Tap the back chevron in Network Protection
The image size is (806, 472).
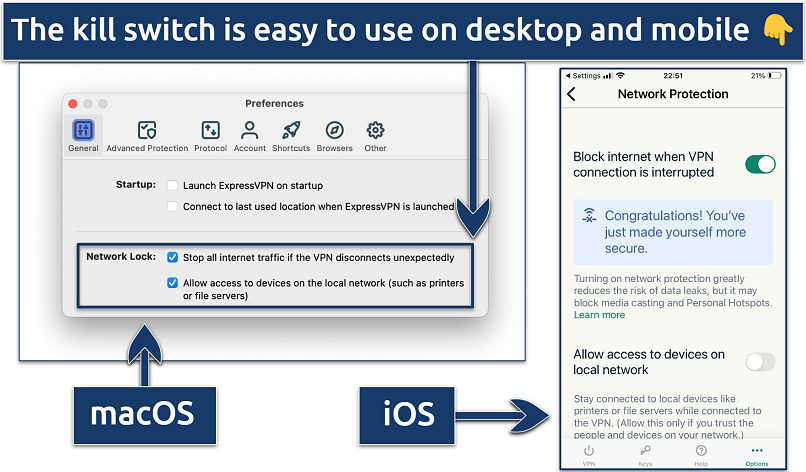(572, 94)
